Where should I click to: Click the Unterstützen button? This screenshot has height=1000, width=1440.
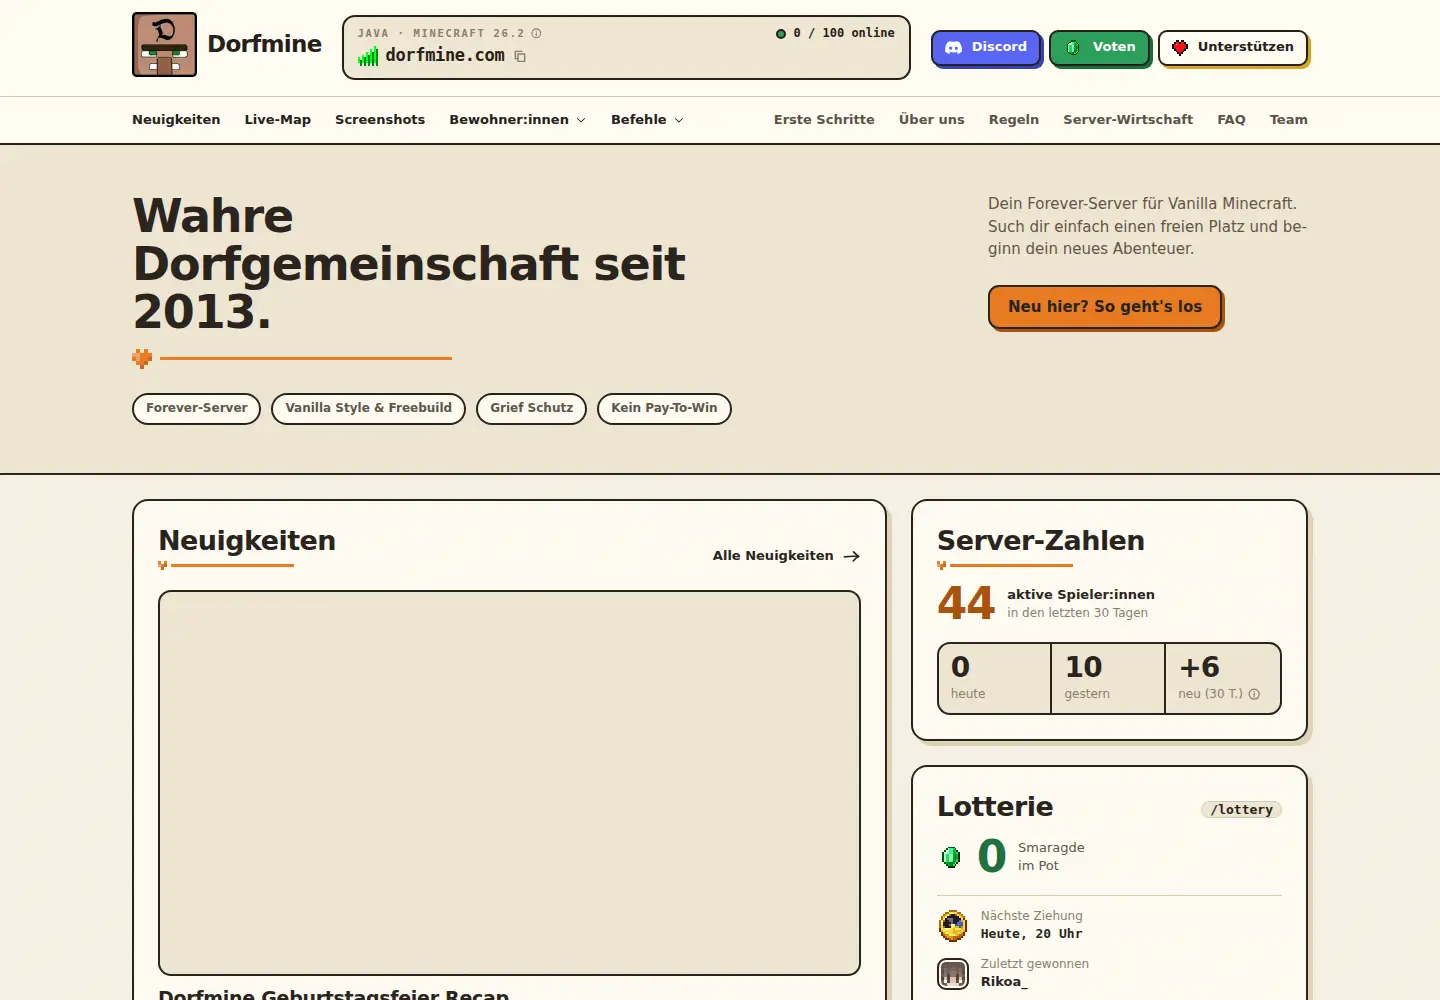tap(1233, 47)
